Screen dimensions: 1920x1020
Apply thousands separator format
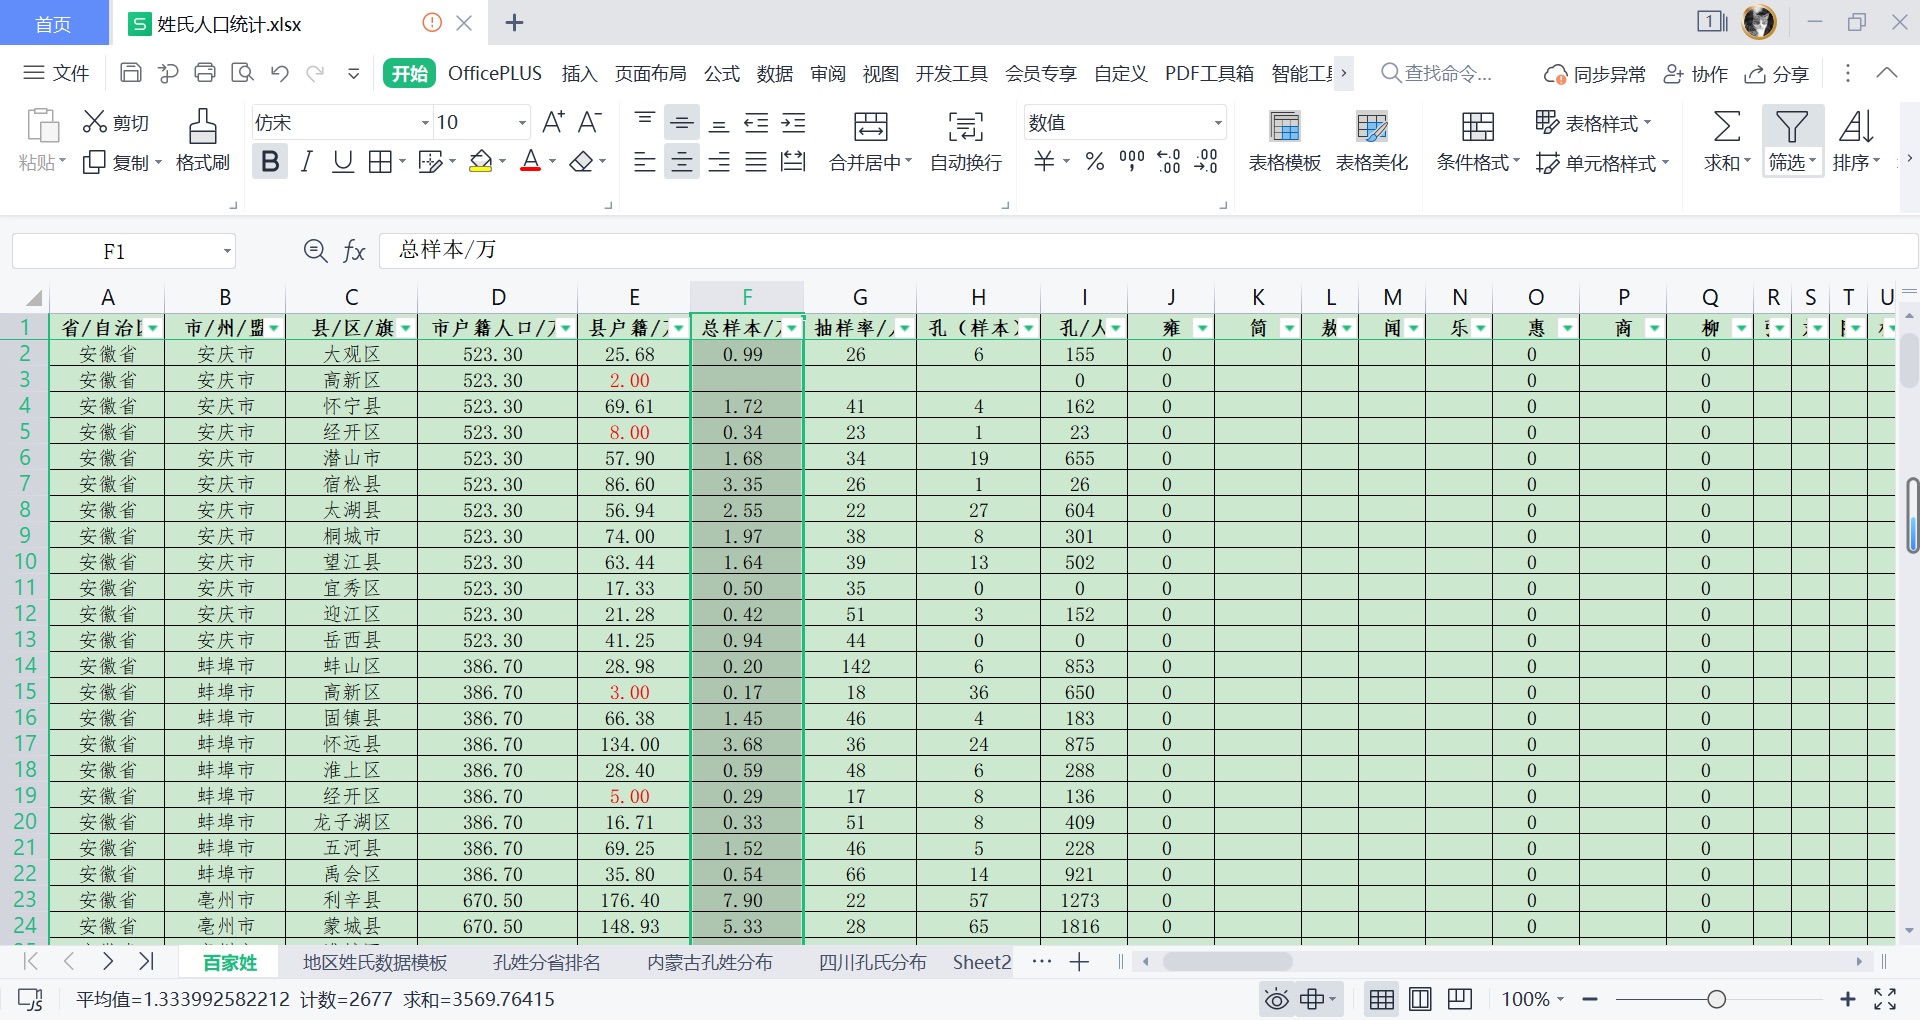pos(1132,161)
